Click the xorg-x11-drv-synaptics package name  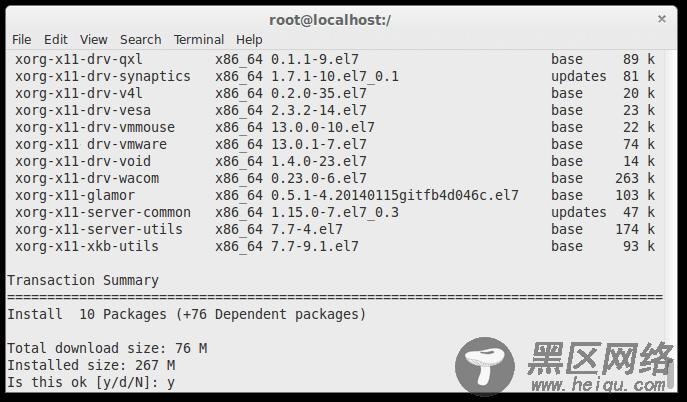coord(103,77)
